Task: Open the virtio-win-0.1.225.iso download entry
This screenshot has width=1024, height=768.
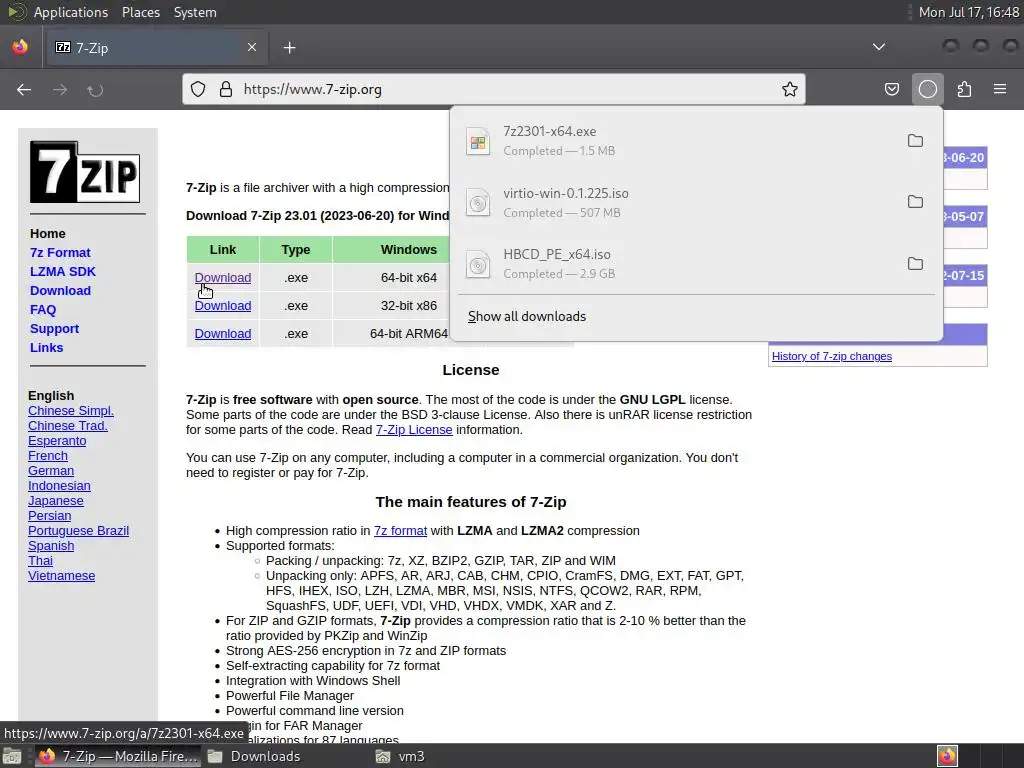Action: click(x=677, y=202)
